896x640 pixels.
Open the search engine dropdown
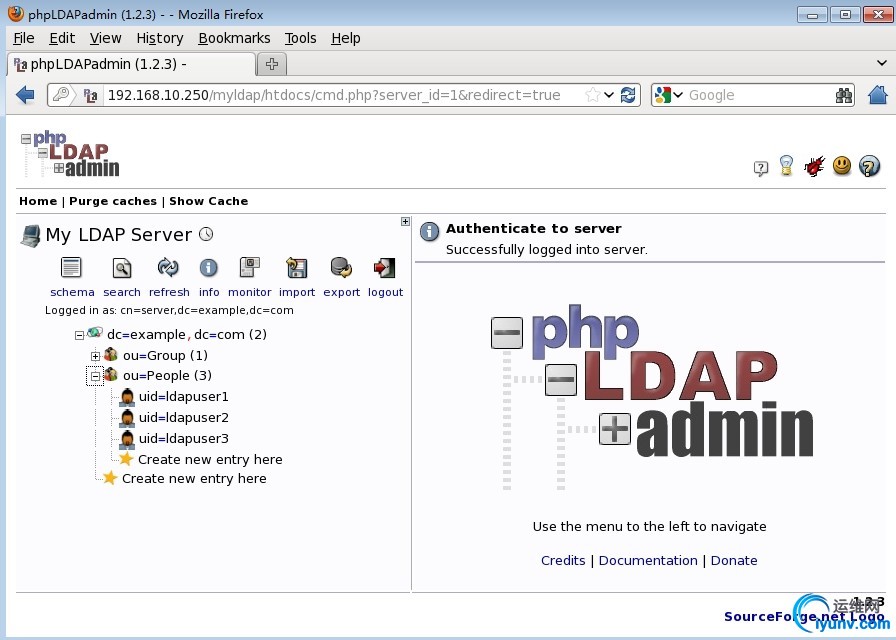(x=678, y=95)
